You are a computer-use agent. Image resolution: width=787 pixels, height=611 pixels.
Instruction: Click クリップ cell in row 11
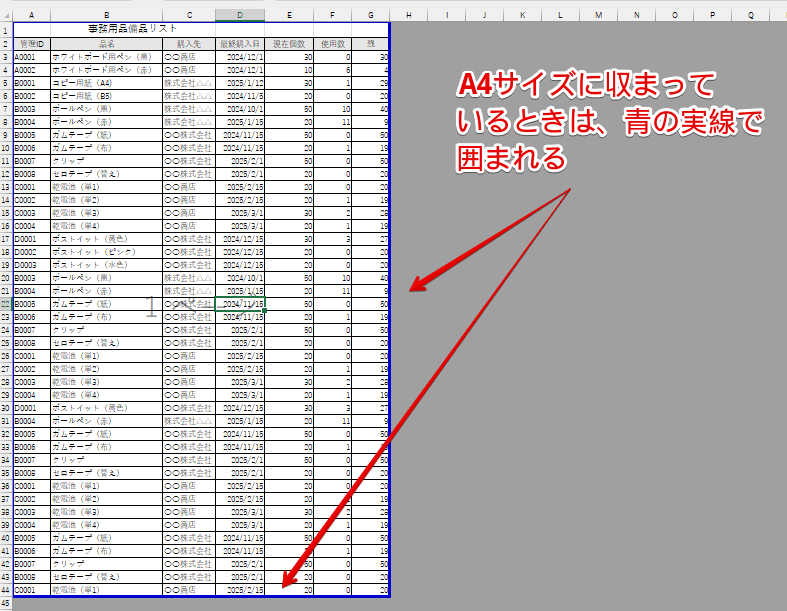click(x=106, y=161)
